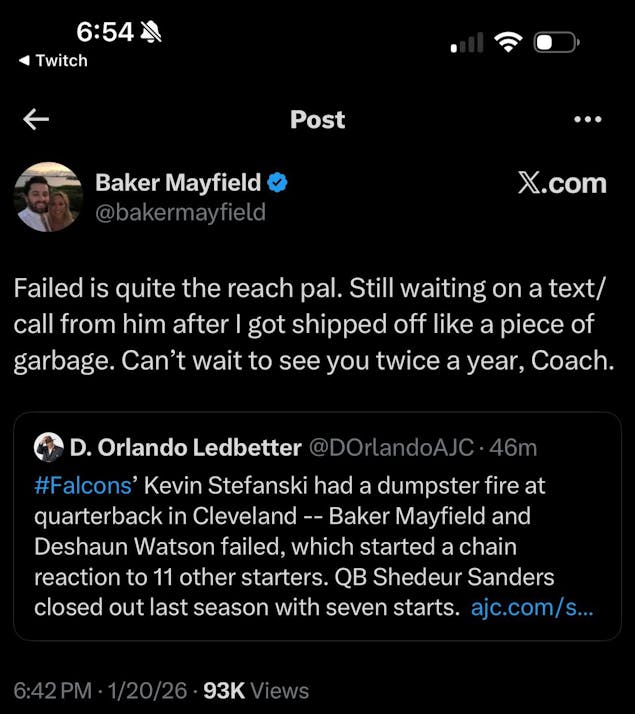Open D. Orlando Ledbetter's small avatar
Viewport: 635px width, 714px height.
49,447
